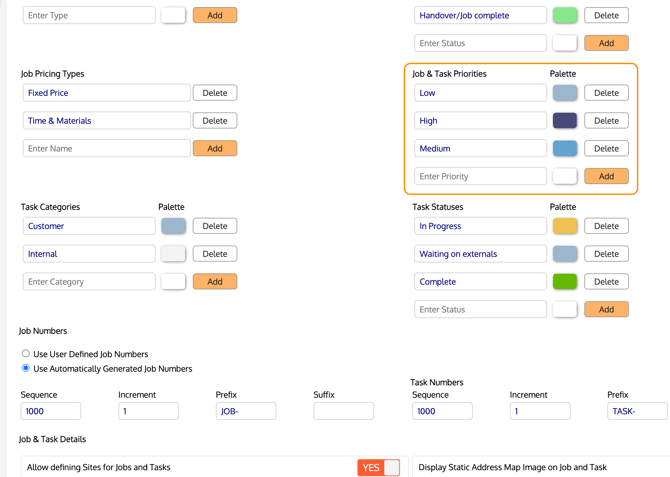670x477 pixels.
Task: Click Handover/Job complete green swatch
Action: [x=565, y=16]
